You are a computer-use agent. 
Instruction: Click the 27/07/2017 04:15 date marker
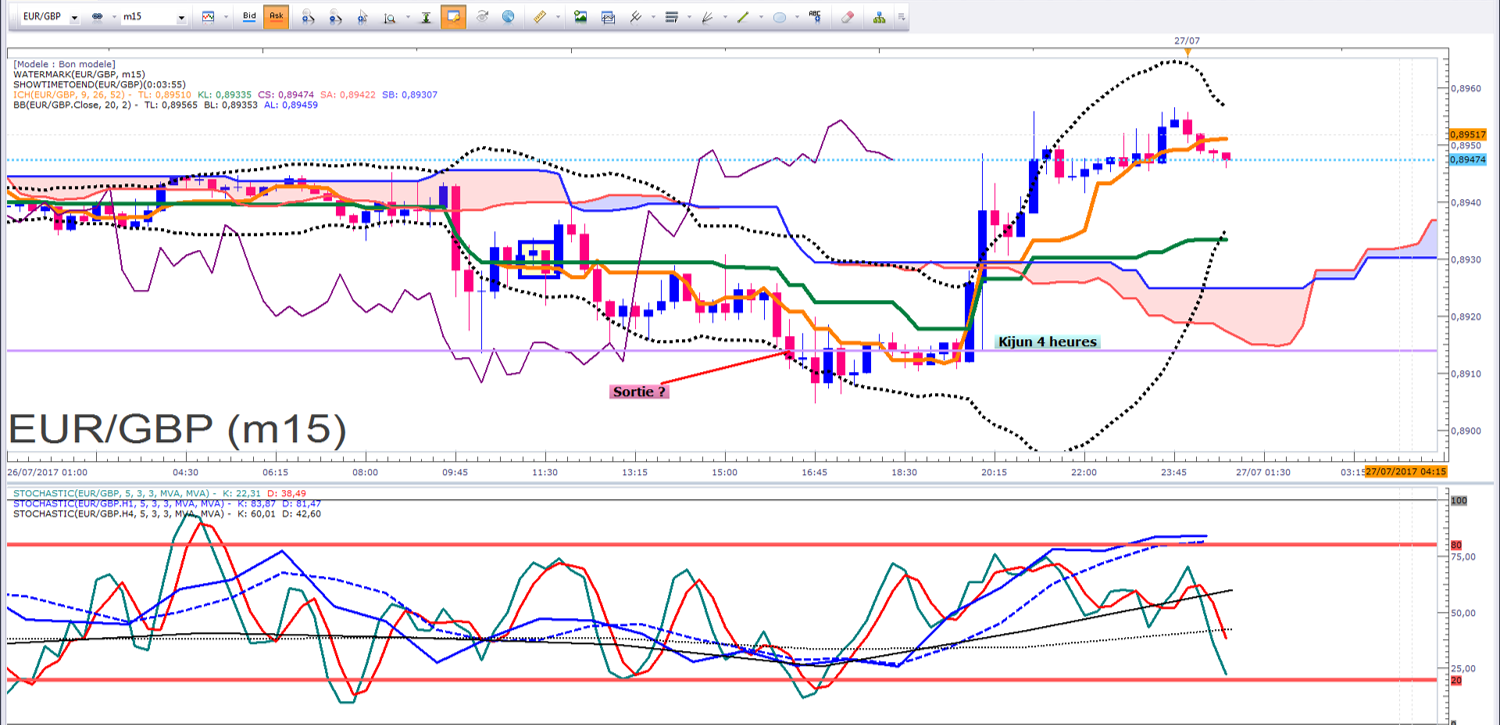click(1405, 471)
